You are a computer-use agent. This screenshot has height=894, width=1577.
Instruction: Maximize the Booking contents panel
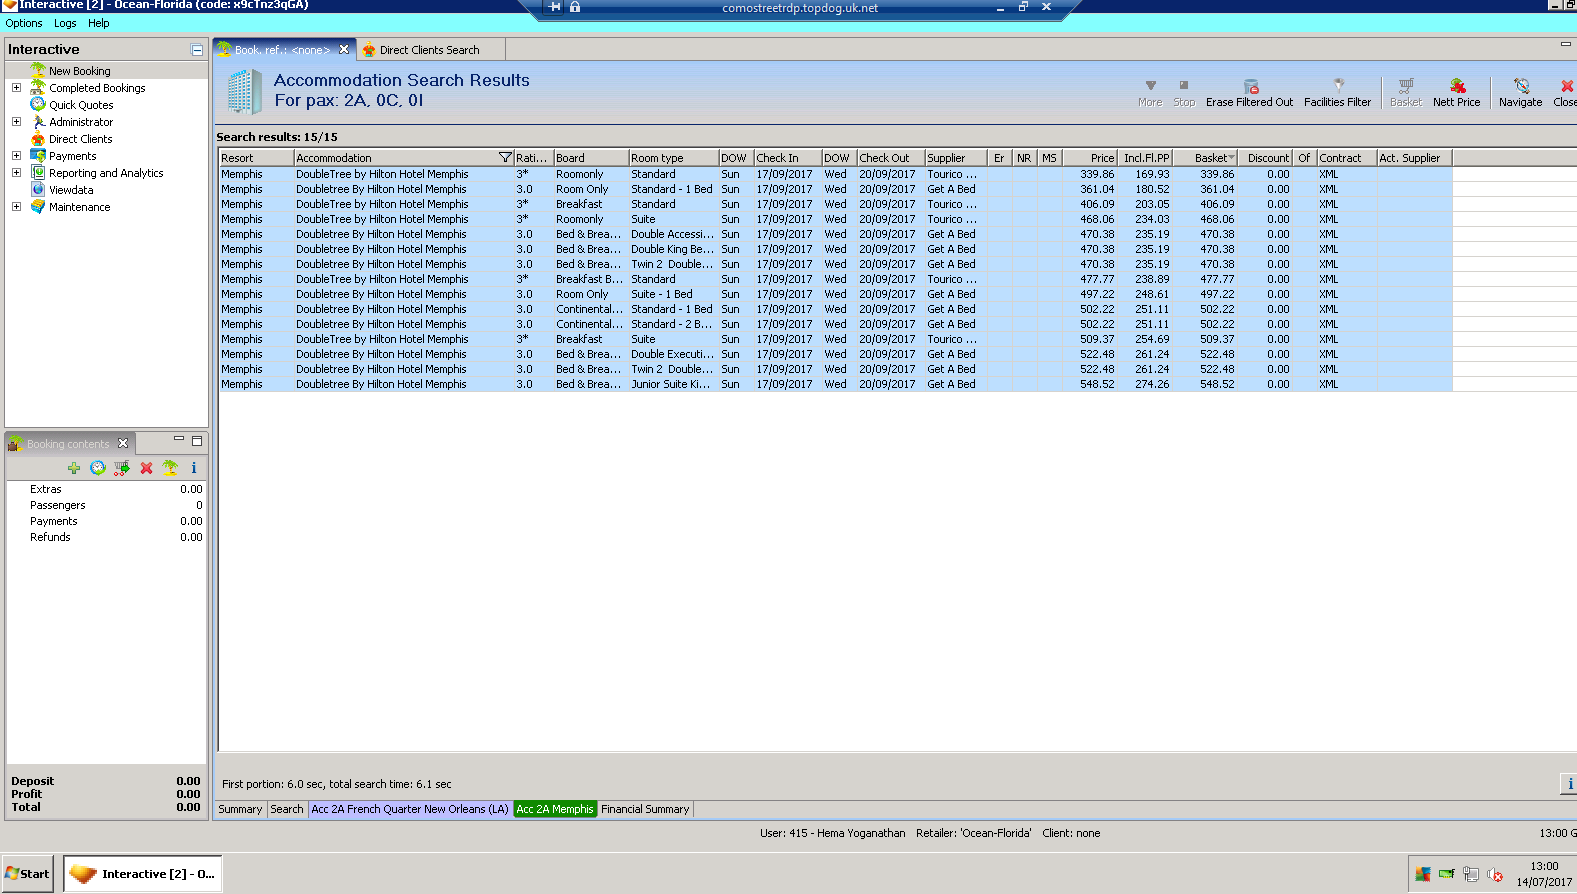coord(197,440)
